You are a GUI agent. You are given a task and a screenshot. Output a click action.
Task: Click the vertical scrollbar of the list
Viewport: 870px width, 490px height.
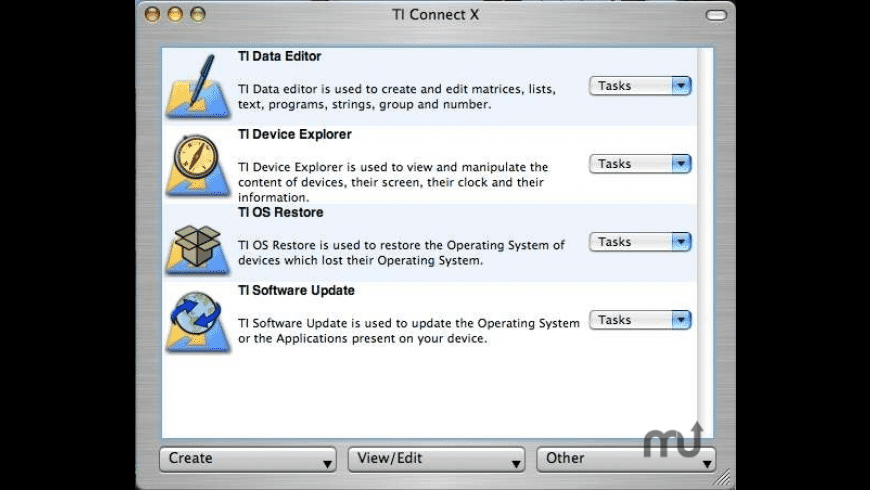click(x=705, y=243)
